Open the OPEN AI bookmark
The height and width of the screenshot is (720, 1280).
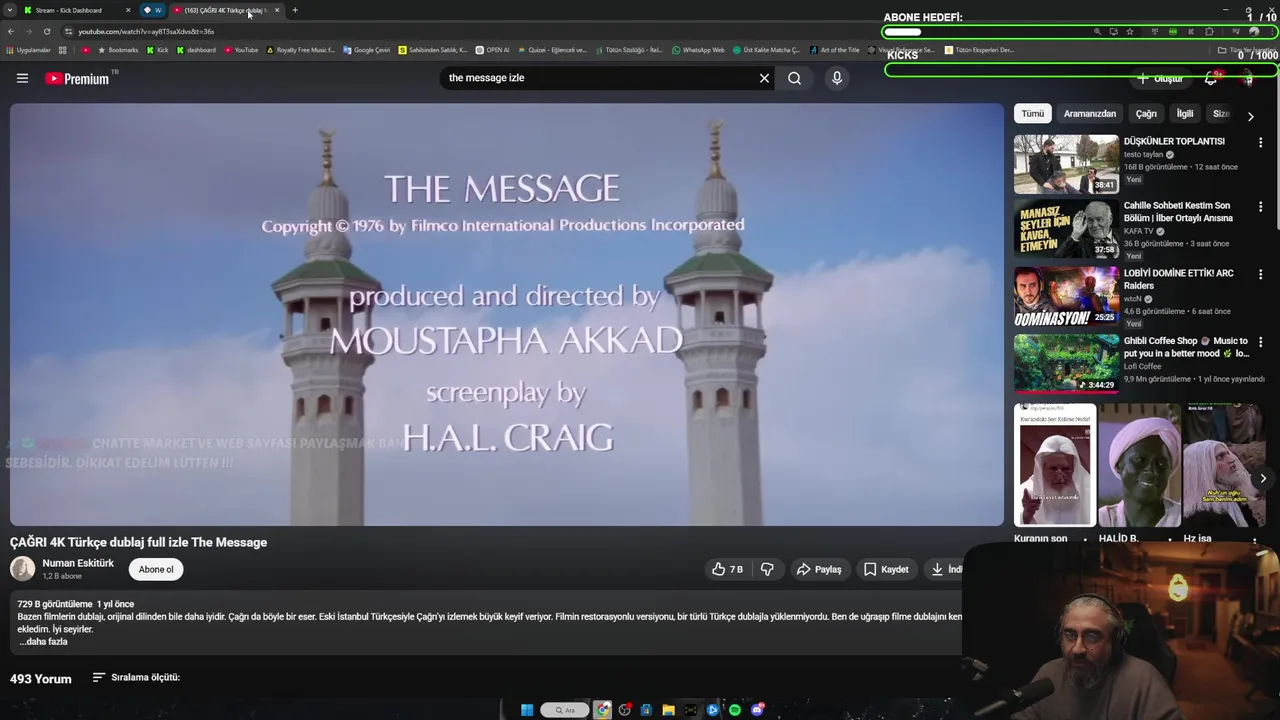coord(492,50)
